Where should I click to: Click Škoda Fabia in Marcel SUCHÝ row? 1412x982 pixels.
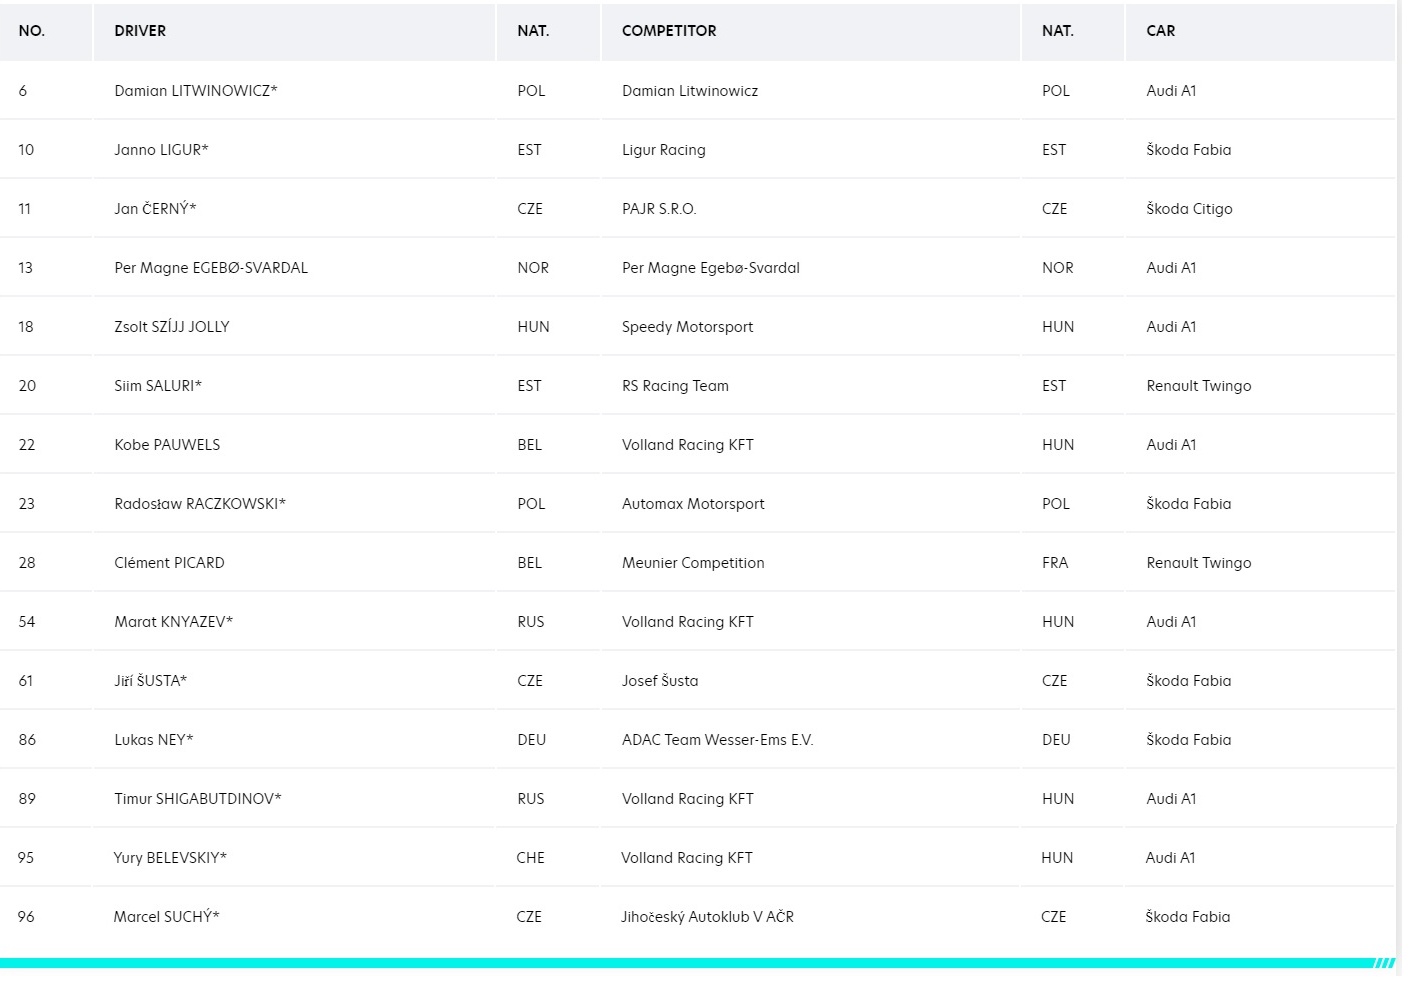click(1188, 917)
